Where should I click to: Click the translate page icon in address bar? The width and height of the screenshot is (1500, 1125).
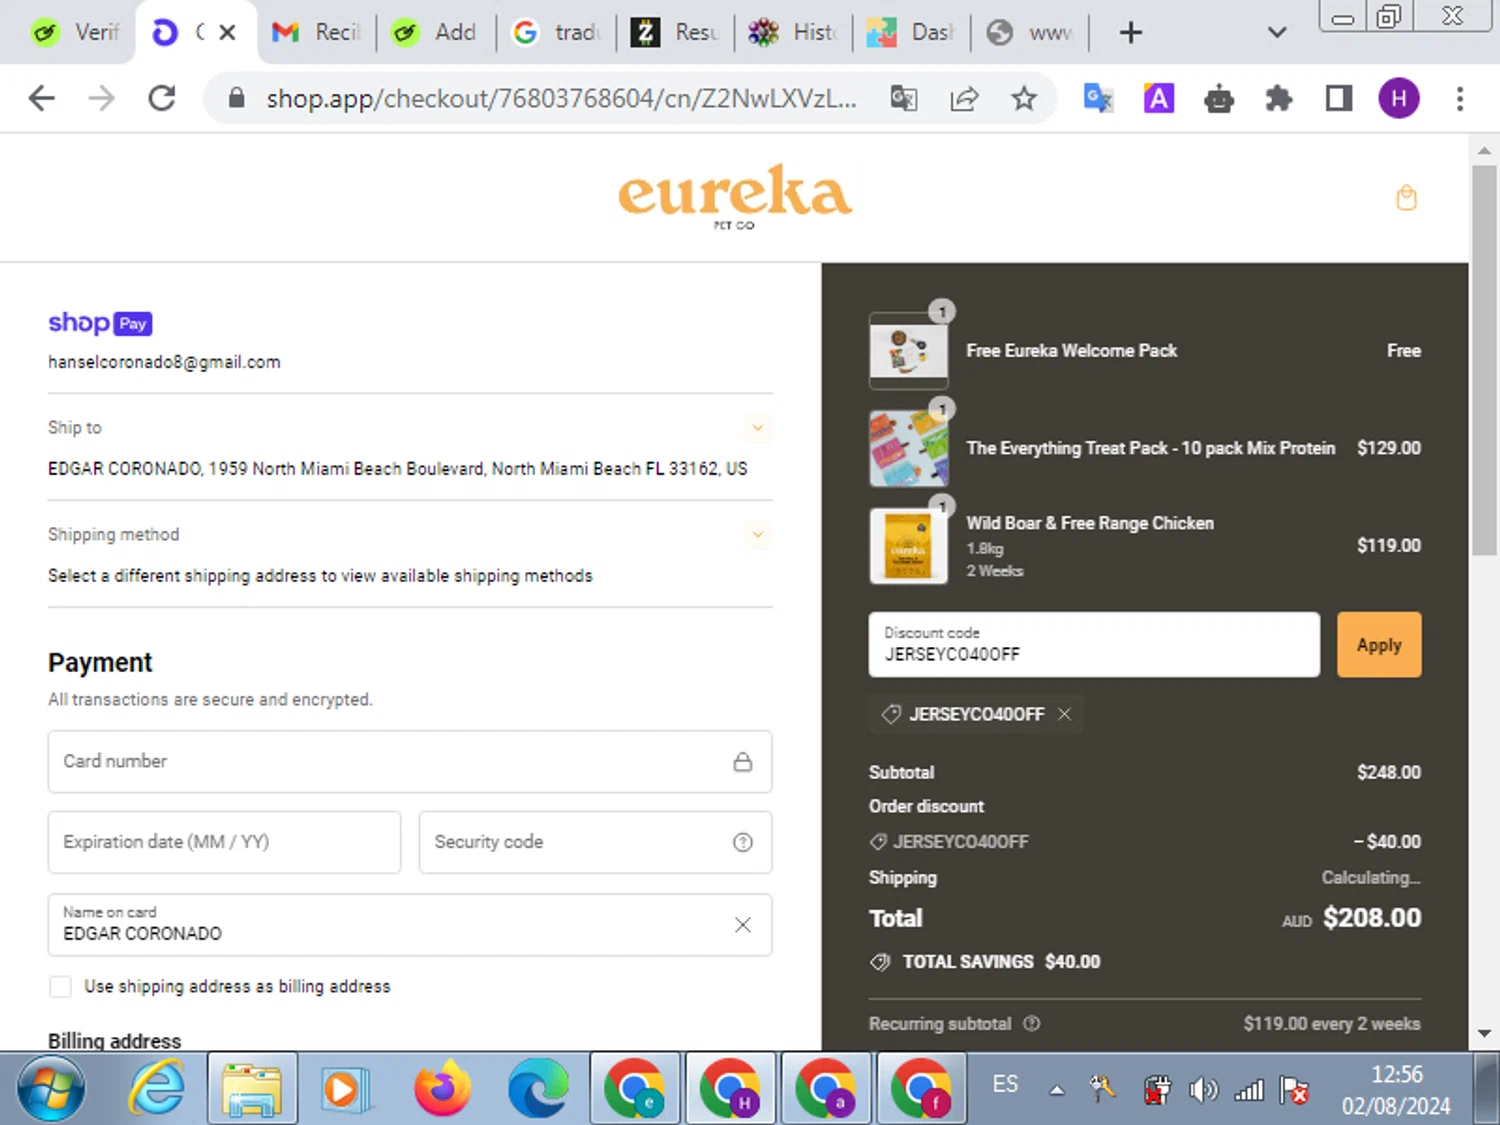click(904, 98)
